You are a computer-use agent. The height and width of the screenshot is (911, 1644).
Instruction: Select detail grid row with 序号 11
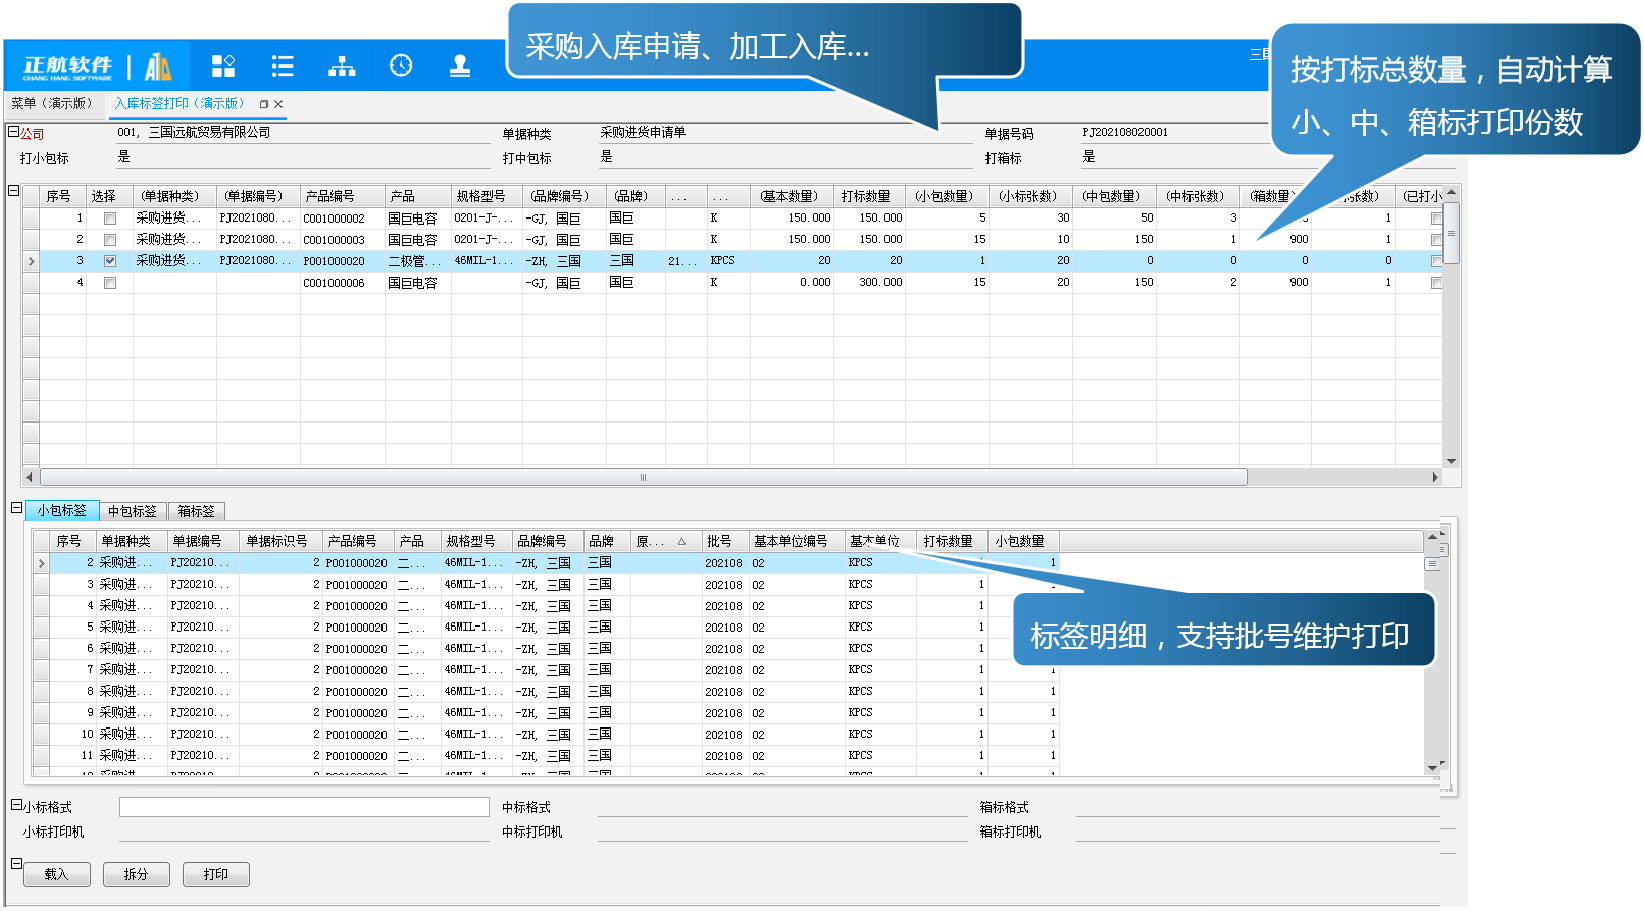(x=545, y=756)
